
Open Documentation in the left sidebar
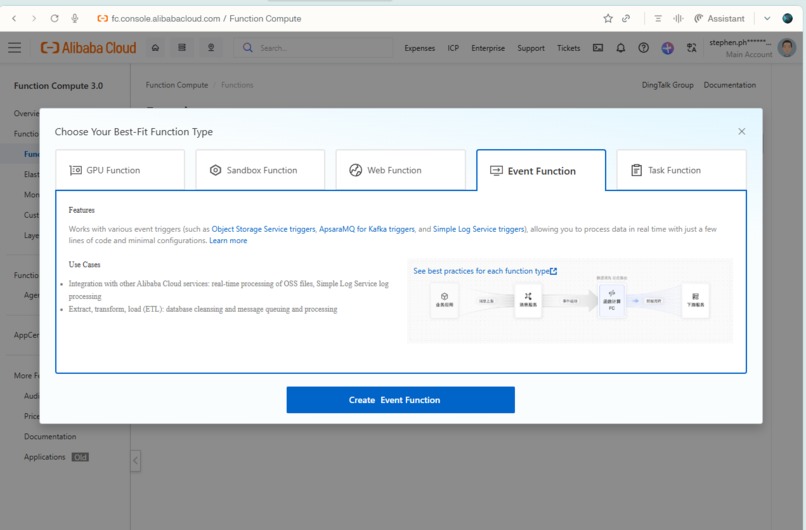pyautogui.click(x=50, y=436)
